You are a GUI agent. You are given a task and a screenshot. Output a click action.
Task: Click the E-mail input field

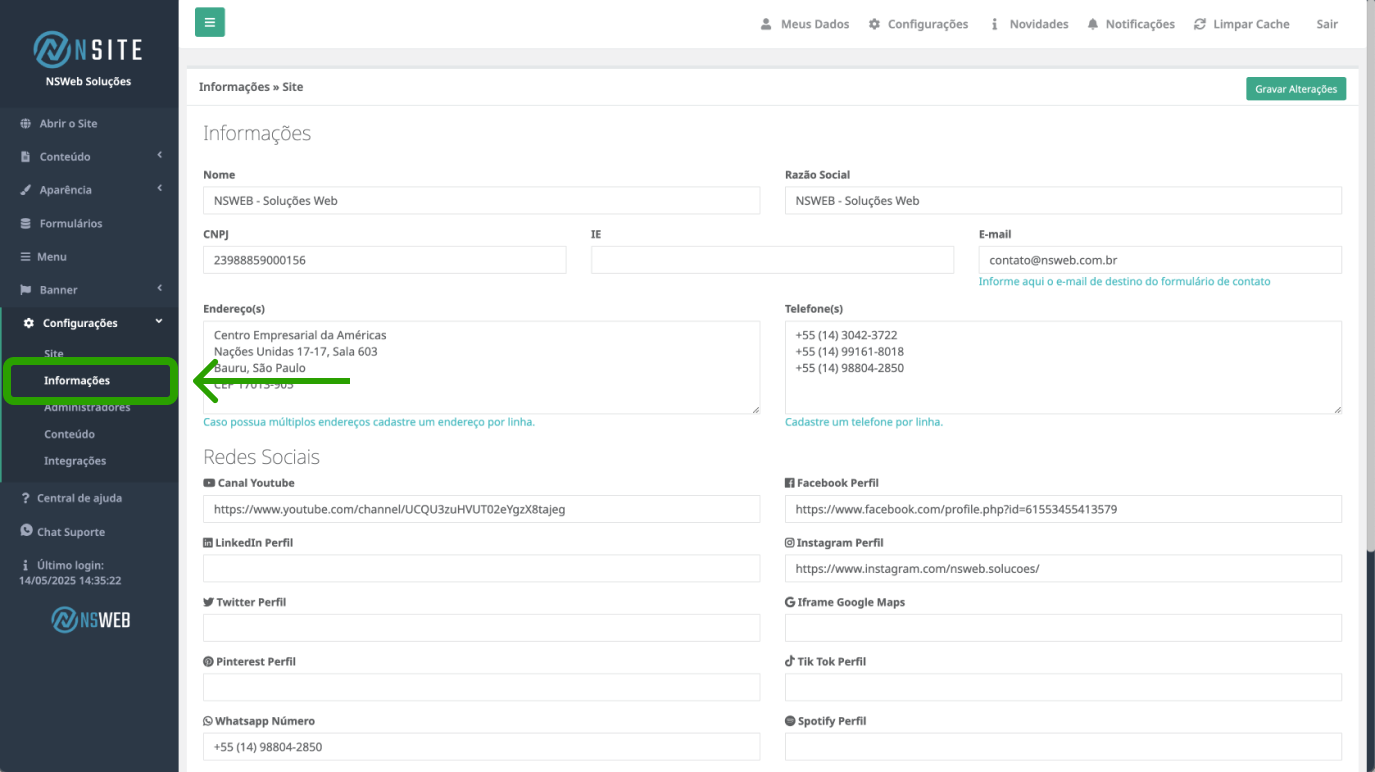pos(1160,260)
